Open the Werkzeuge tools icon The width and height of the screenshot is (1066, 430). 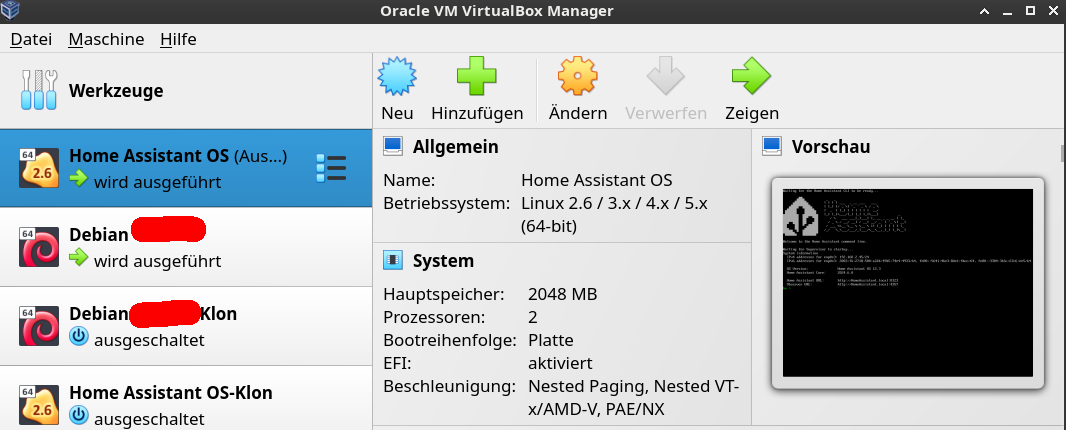point(39,90)
